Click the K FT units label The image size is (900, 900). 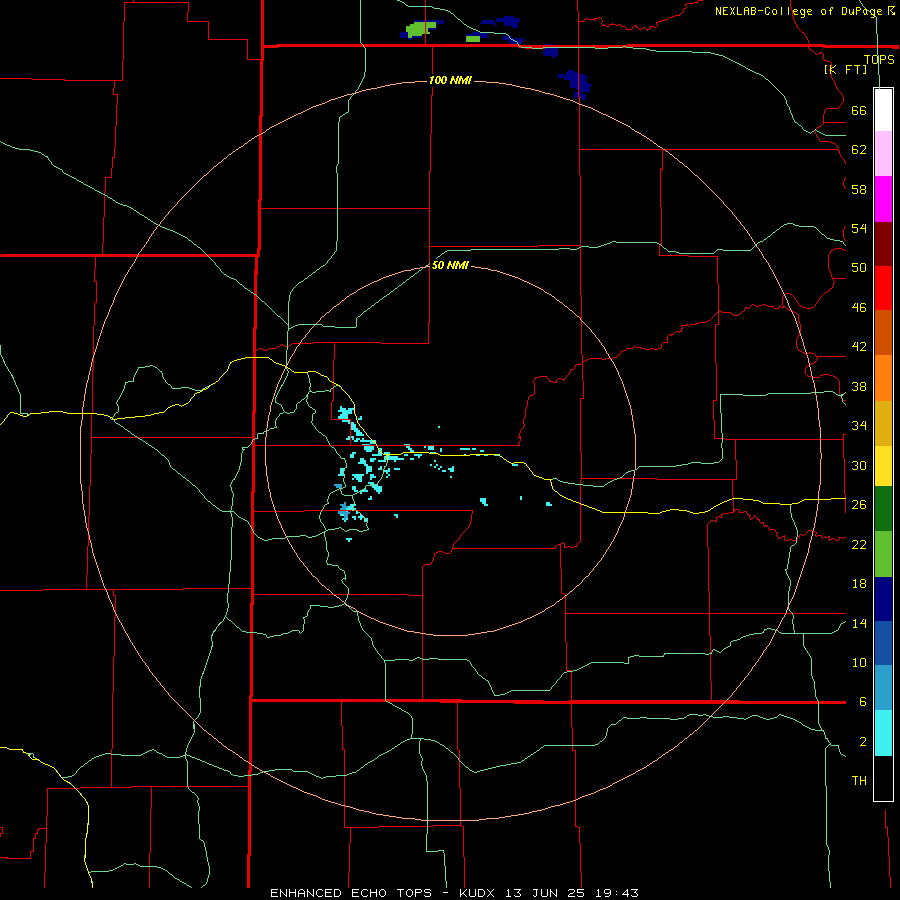point(846,69)
